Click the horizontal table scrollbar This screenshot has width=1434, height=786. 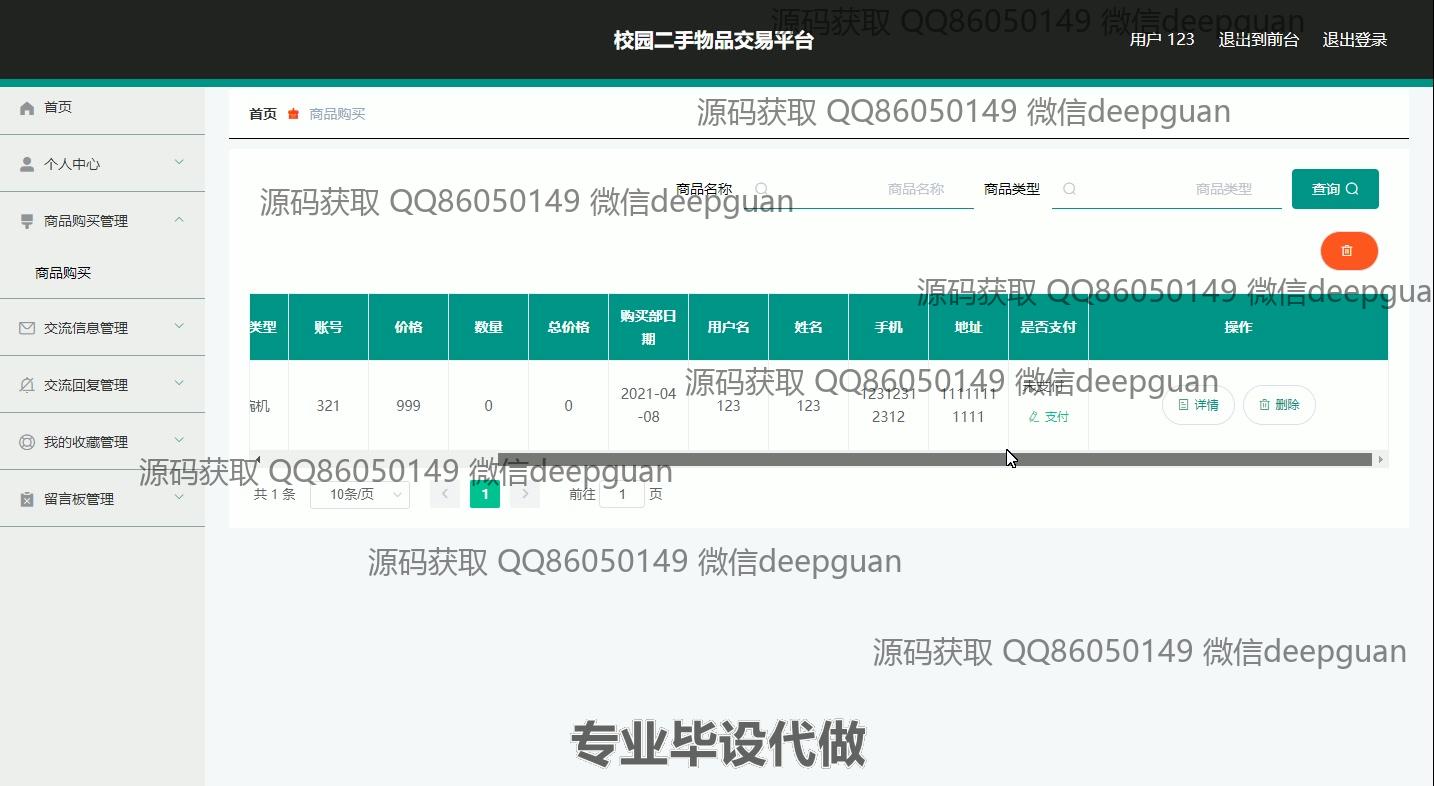click(x=934, y=460)
